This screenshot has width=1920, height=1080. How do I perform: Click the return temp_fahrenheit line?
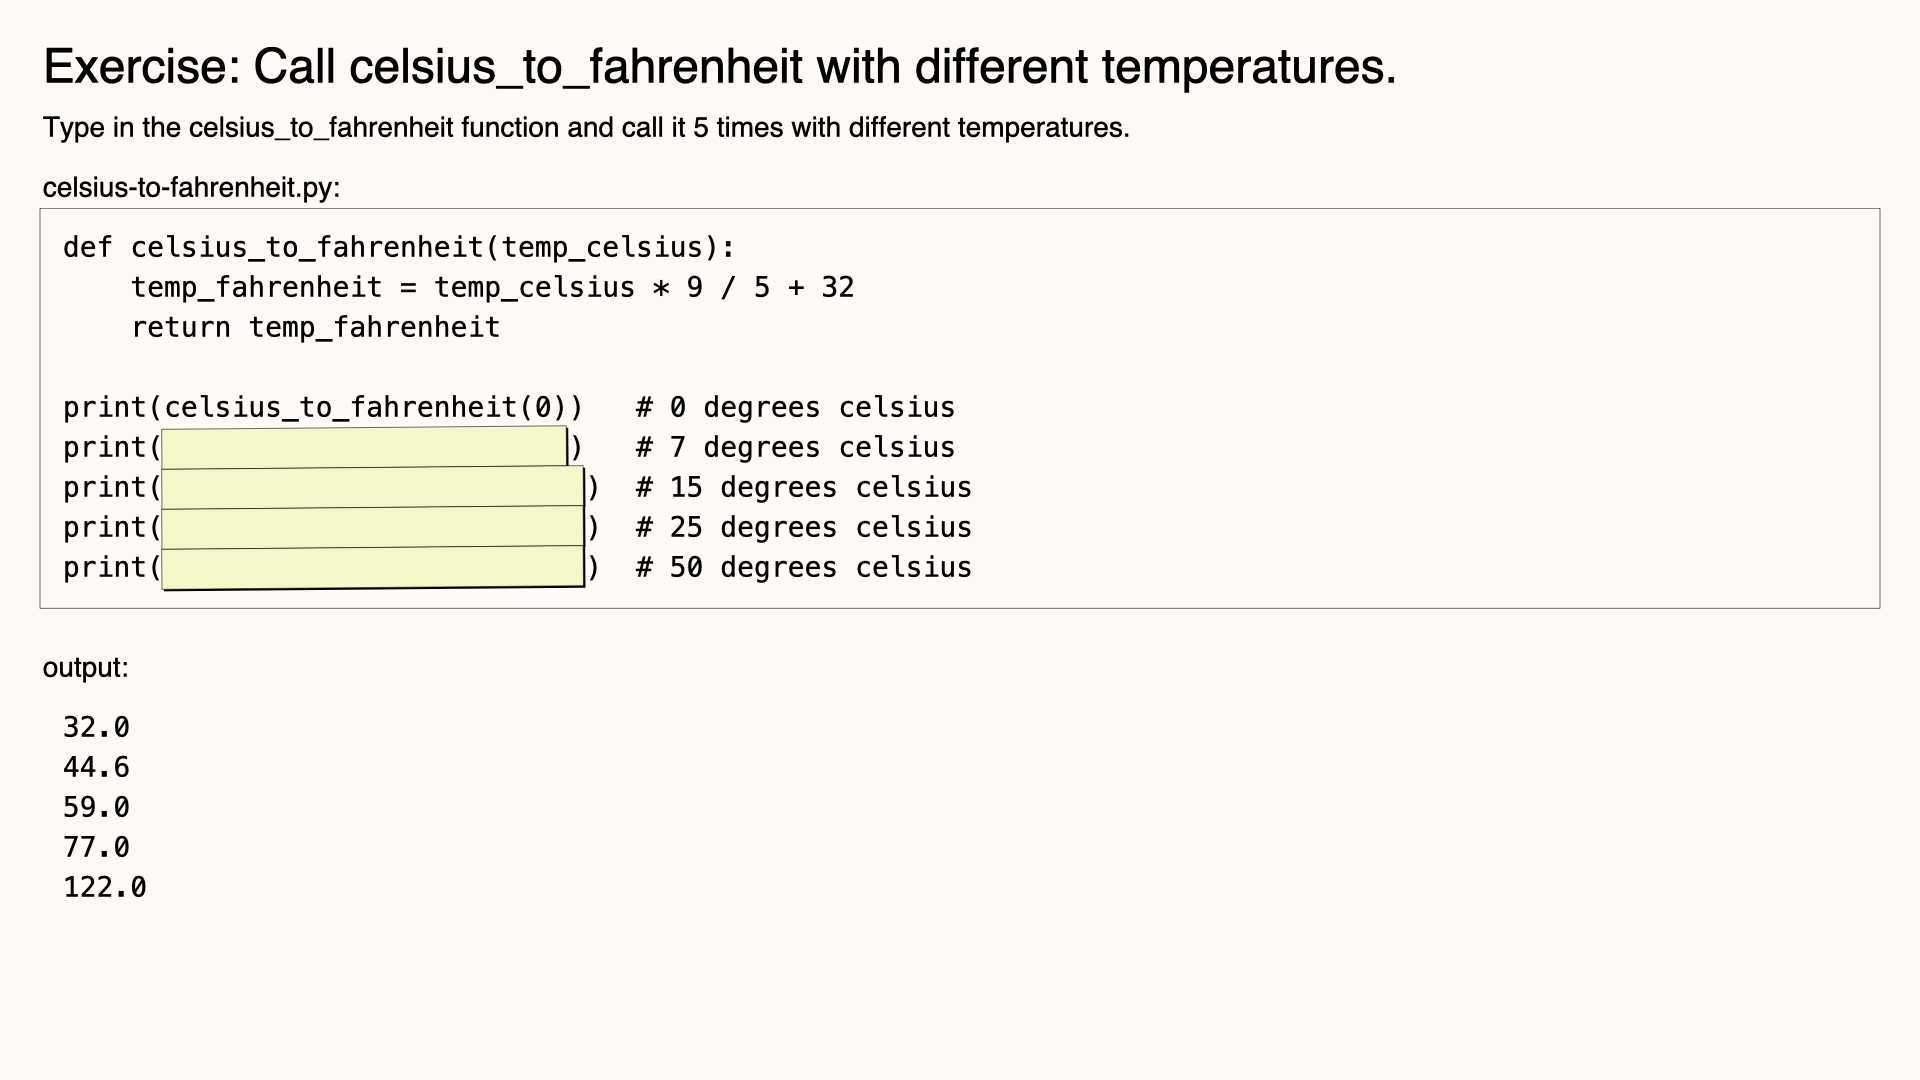[315, 327]
